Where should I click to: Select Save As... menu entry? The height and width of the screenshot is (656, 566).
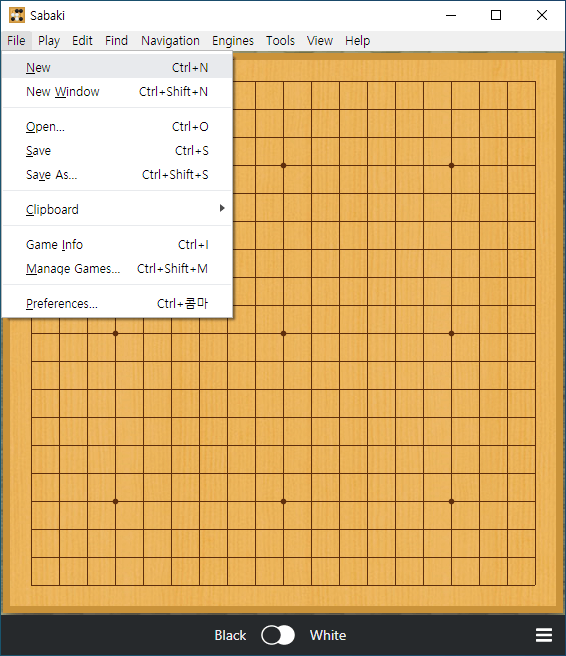click(x=117, y=174)
